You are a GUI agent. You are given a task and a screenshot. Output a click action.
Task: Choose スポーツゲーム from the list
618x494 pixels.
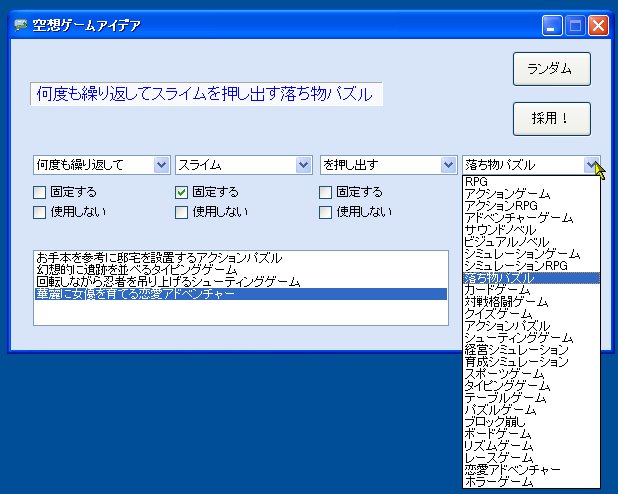[x=531, y=374]
